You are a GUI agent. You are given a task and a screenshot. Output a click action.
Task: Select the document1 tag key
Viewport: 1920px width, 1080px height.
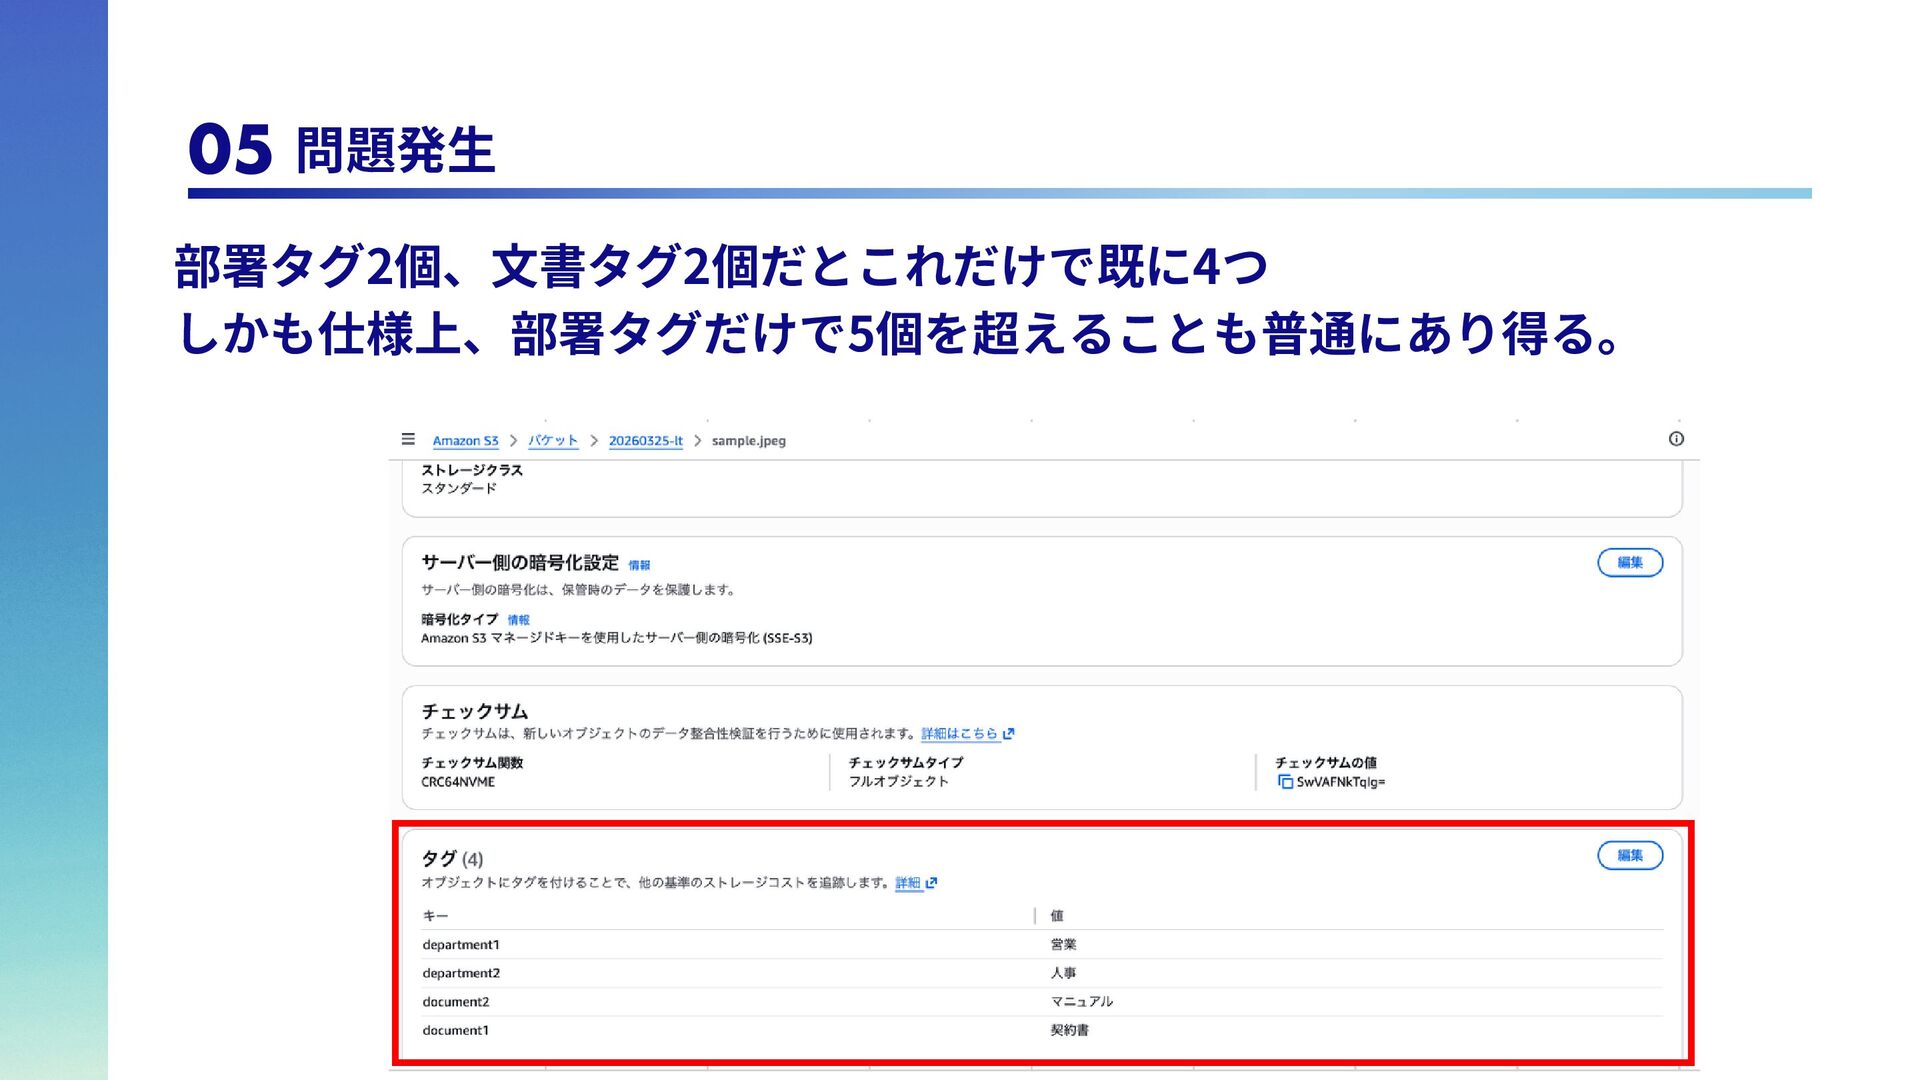point(456,1031)
